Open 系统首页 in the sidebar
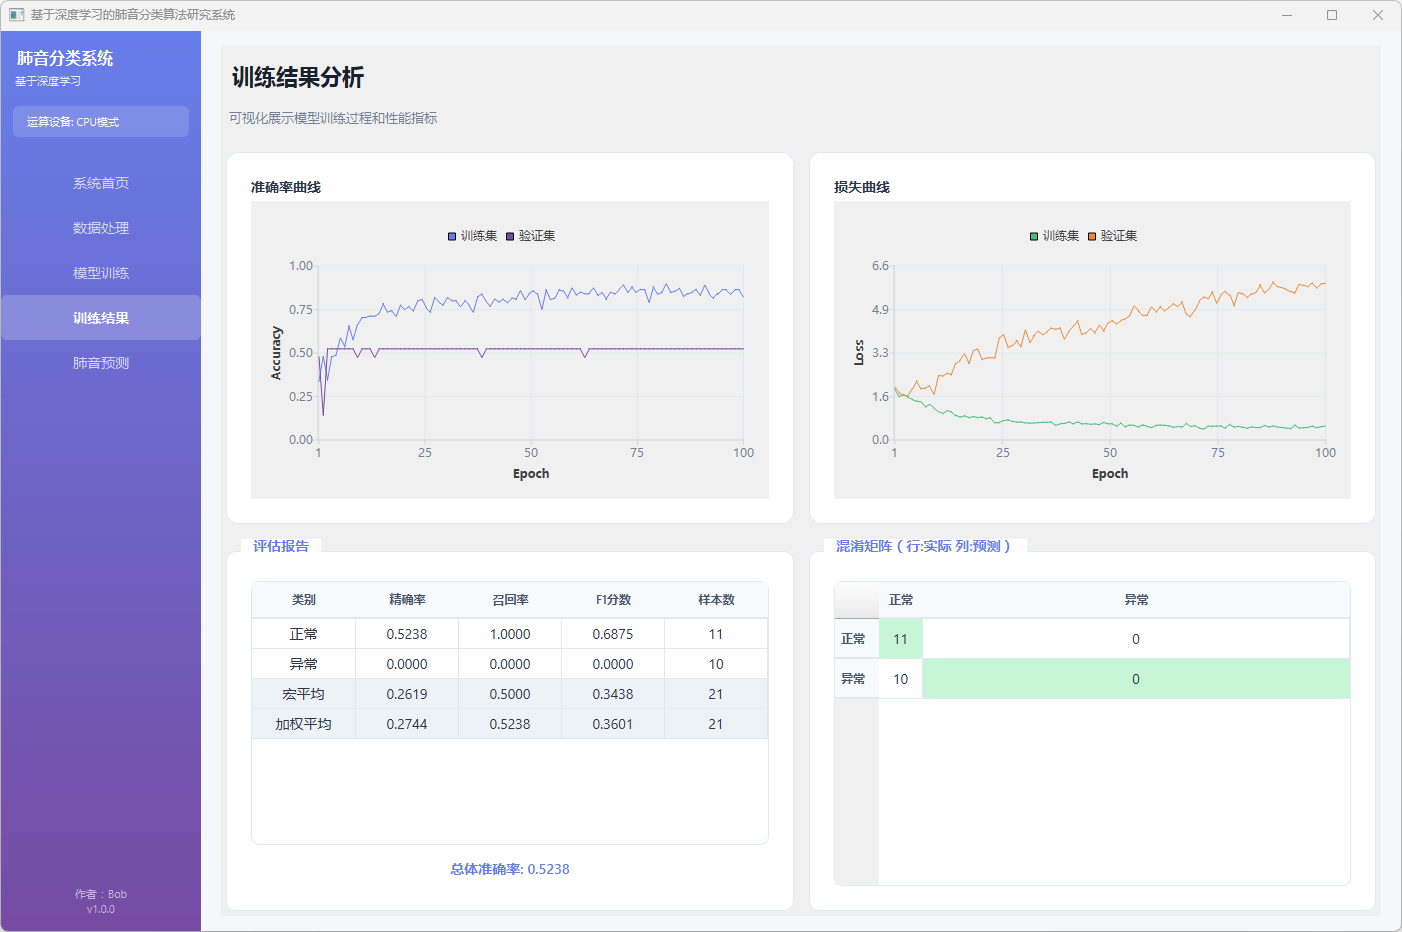 coord(101,183)
